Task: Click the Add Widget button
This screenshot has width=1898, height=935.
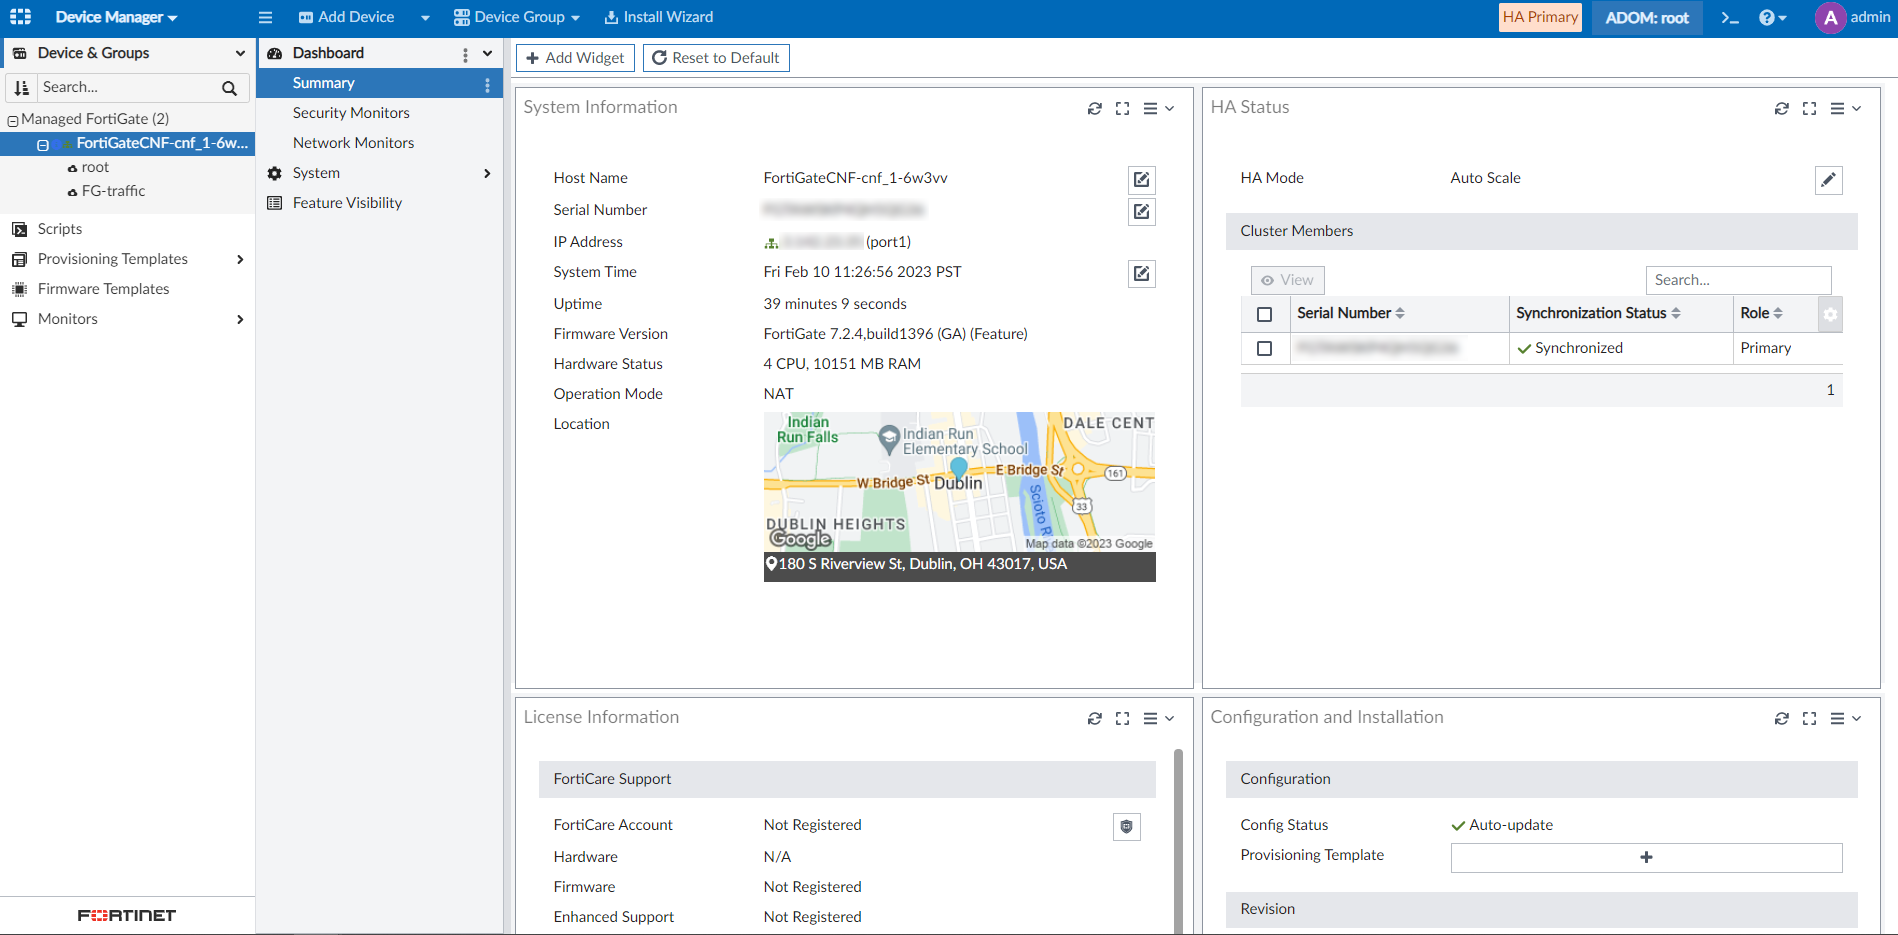Action: [x=575, y=58]
